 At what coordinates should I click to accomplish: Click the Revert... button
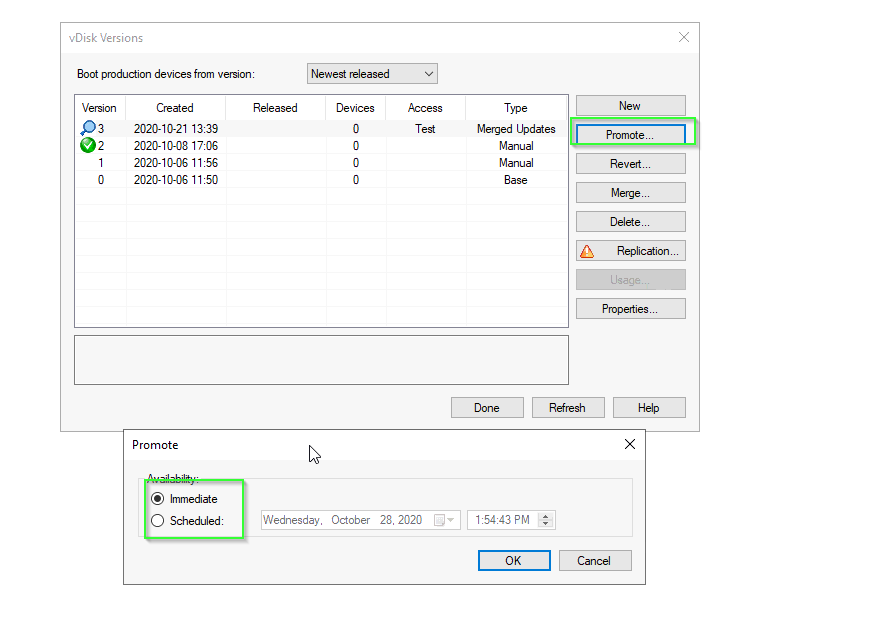pyautogui.click(x=631, y=164)
